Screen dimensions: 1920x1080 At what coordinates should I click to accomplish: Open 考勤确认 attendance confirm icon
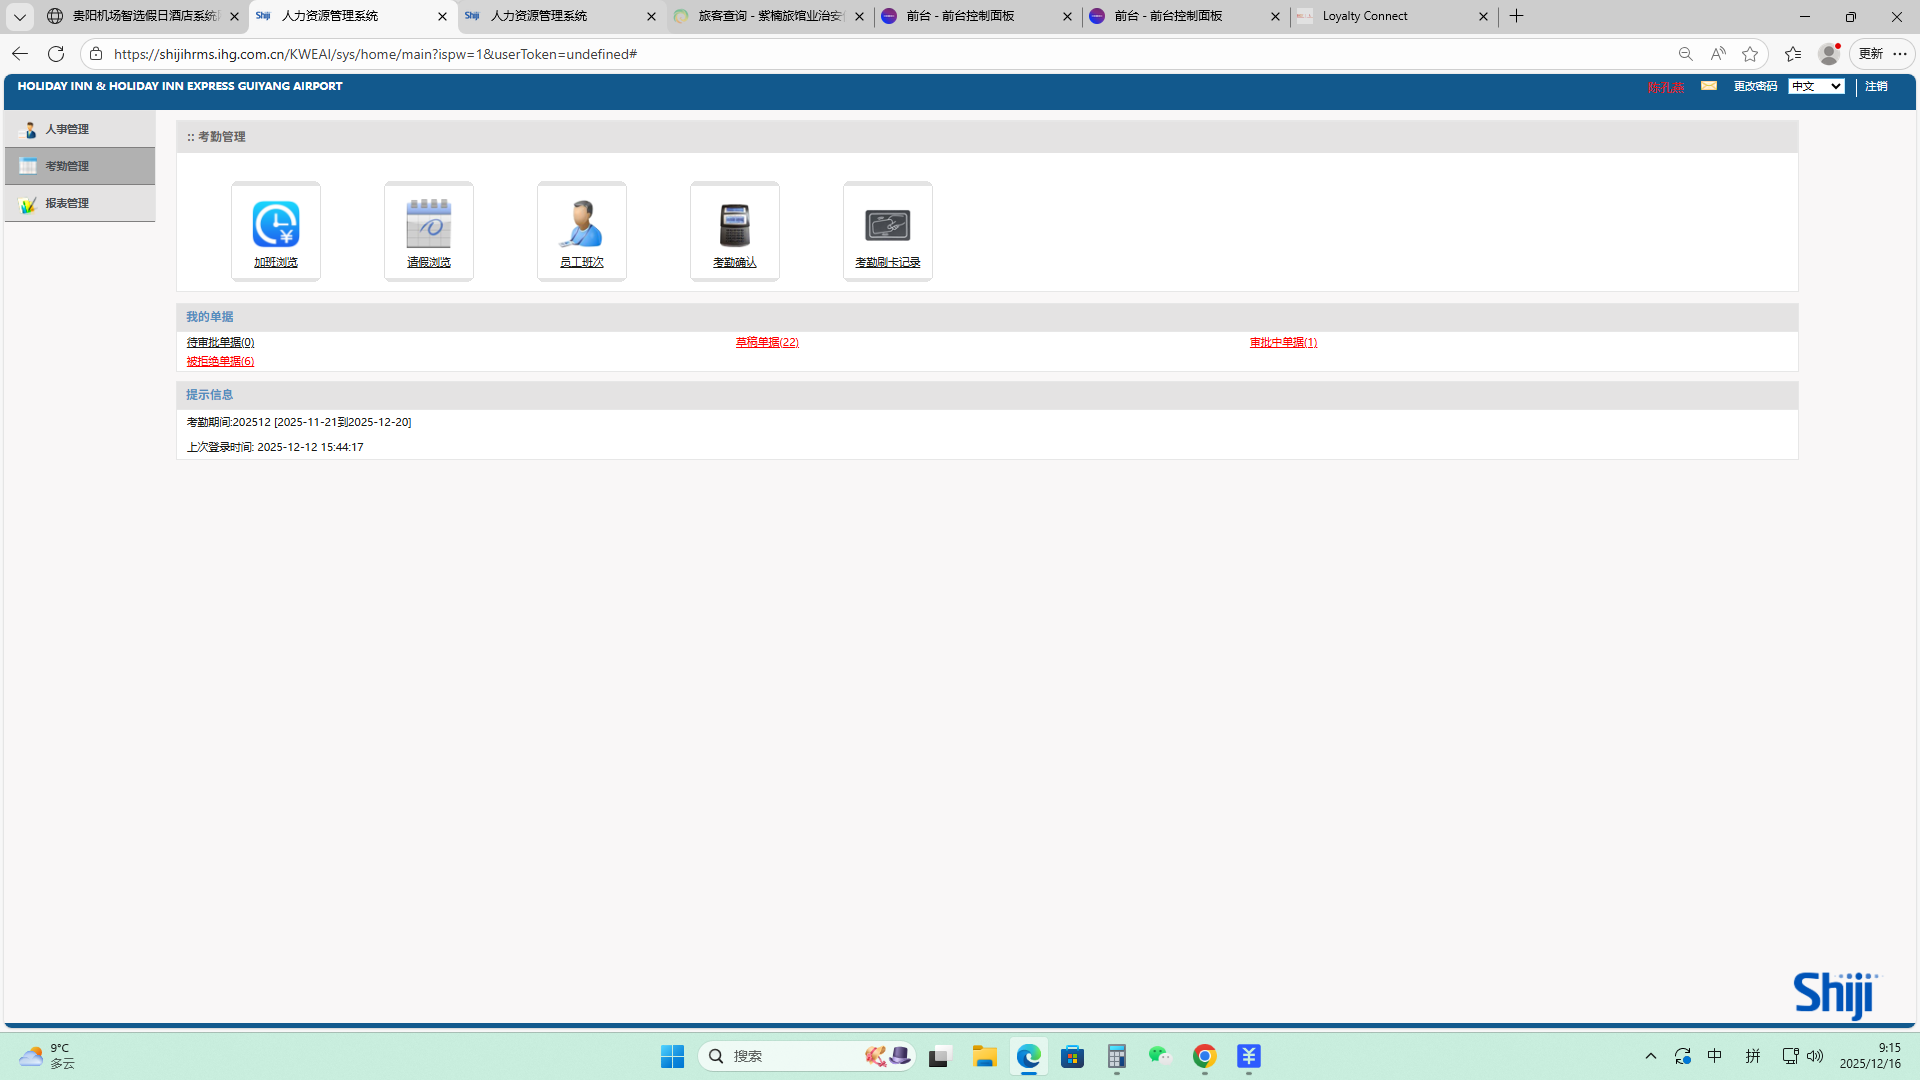[x=734, y=229]
